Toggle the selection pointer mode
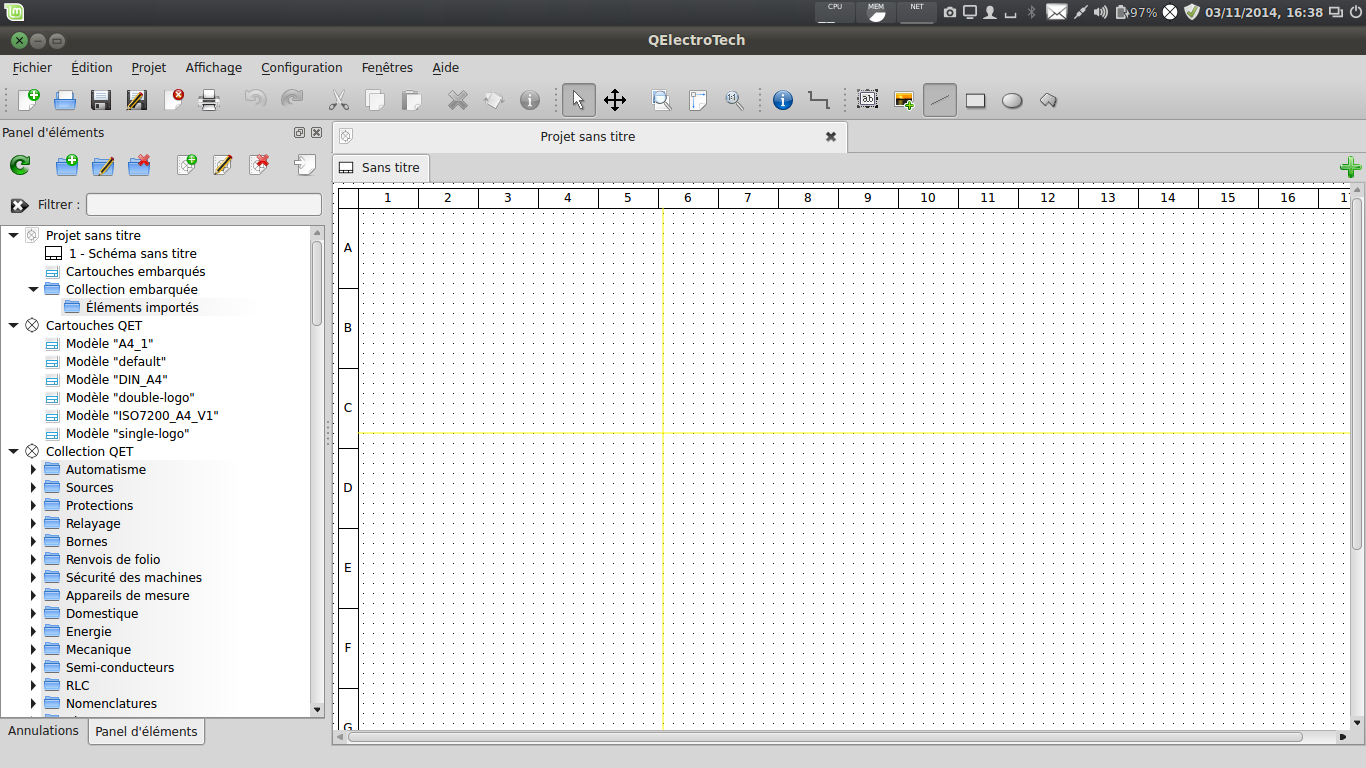 click(578, 100)
